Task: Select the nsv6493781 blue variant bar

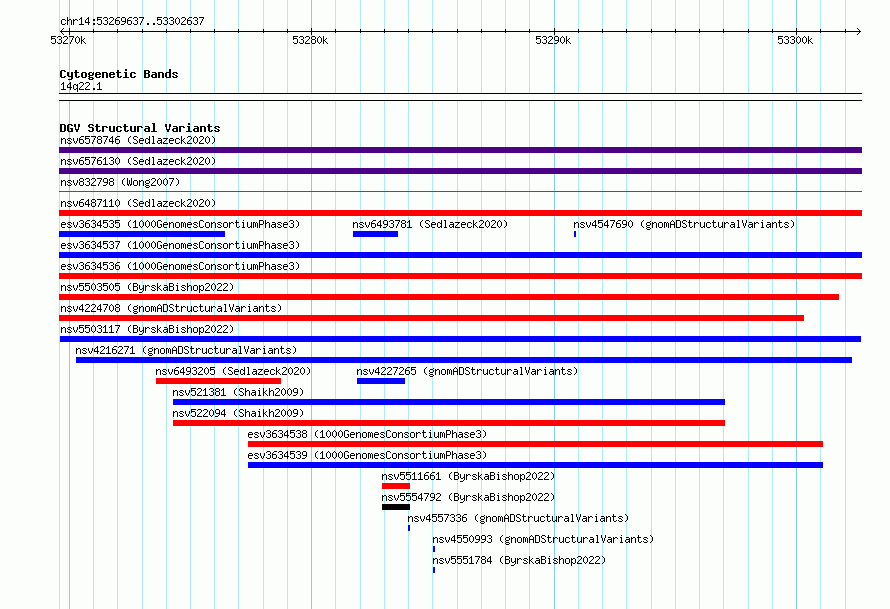Action: tap(375, 234)
